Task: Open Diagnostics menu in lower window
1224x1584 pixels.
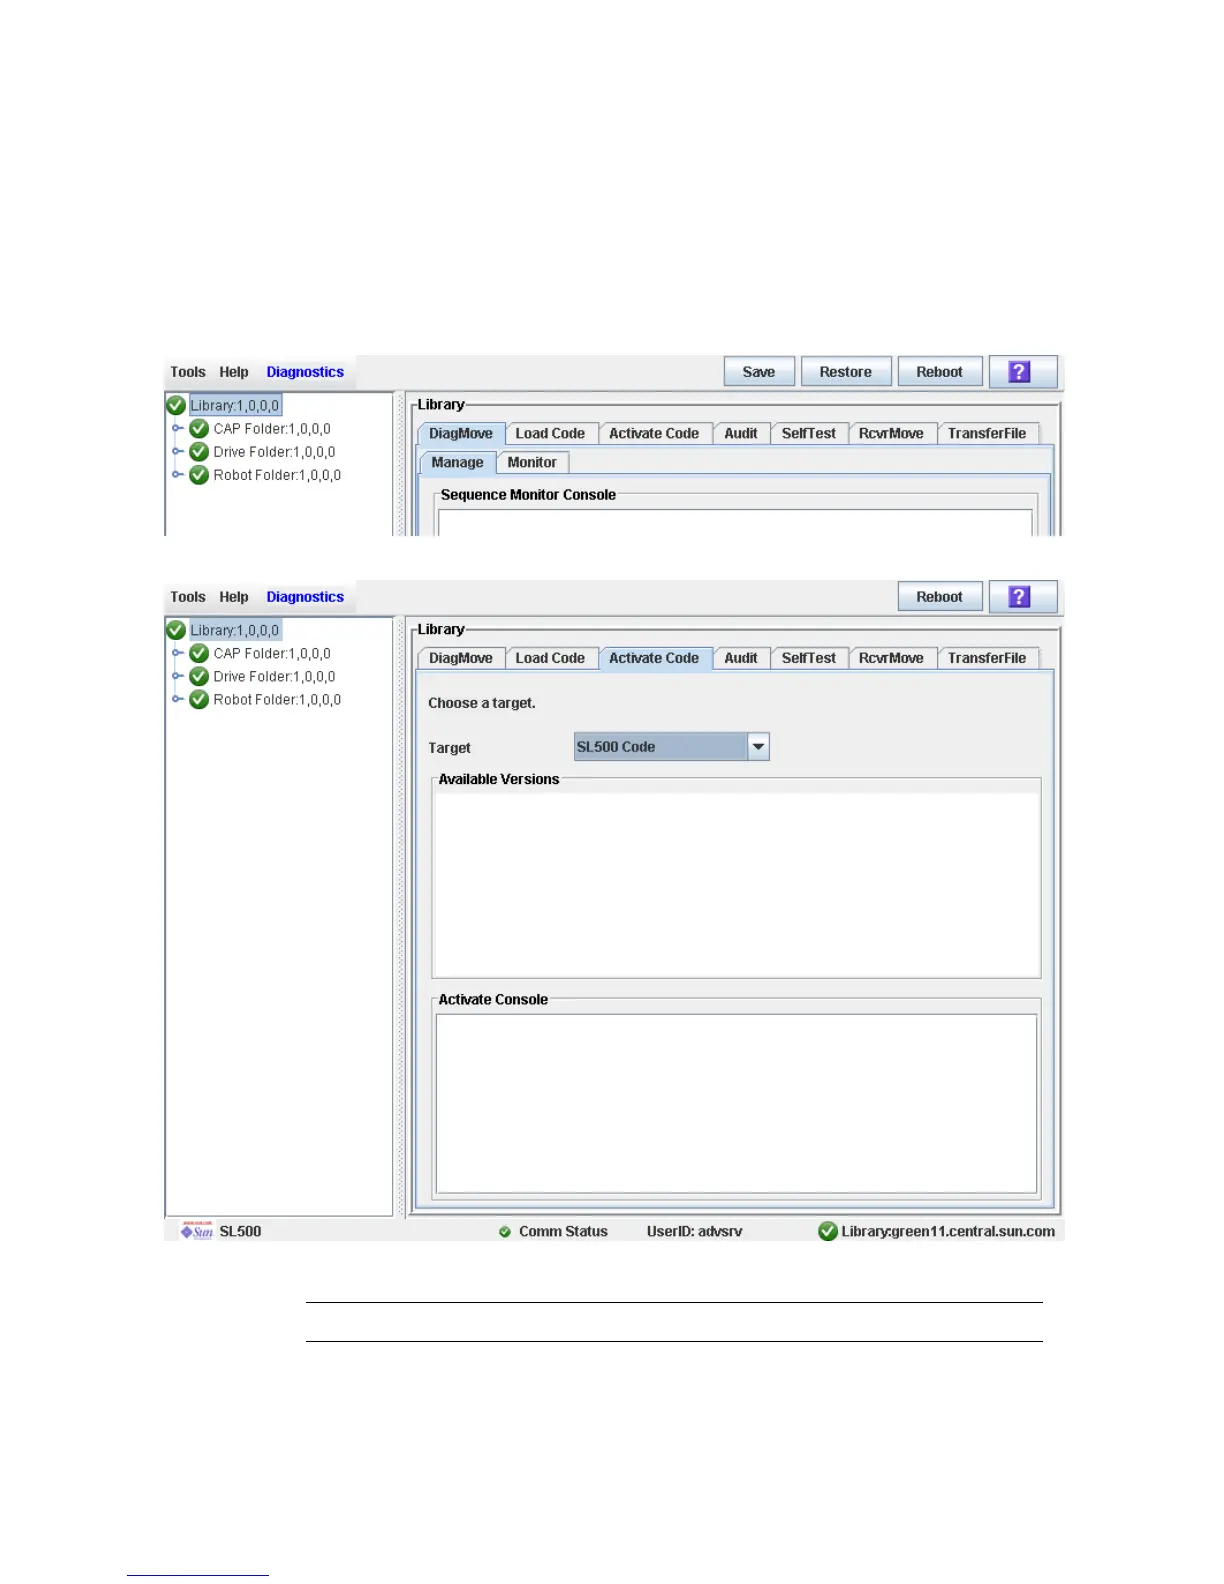Action: tap(305, 597)
